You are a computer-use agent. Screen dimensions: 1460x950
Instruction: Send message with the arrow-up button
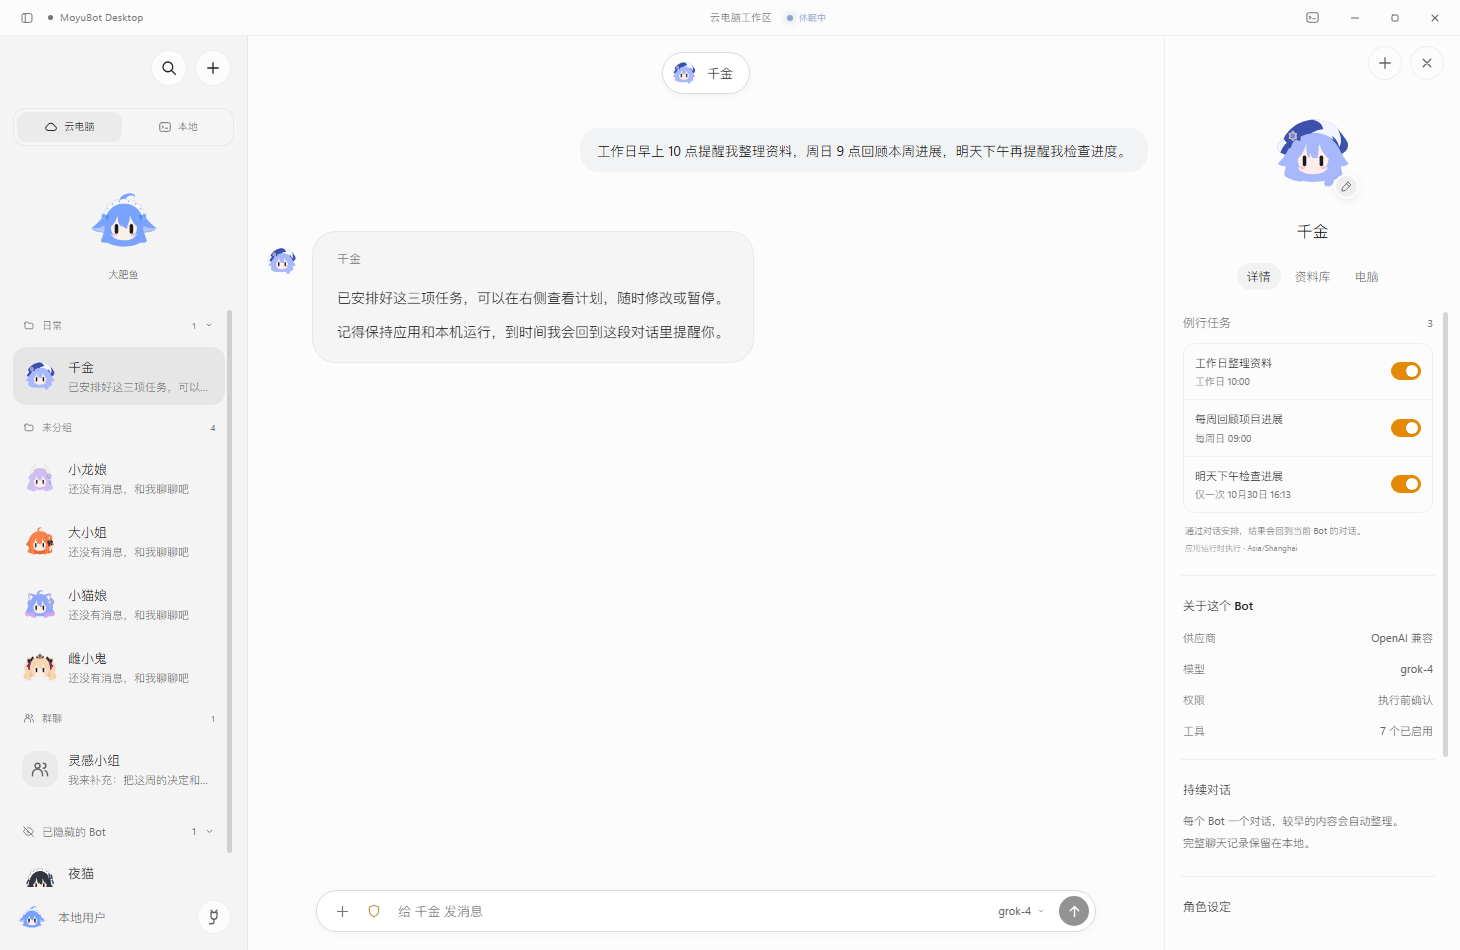click(1074, 911)
